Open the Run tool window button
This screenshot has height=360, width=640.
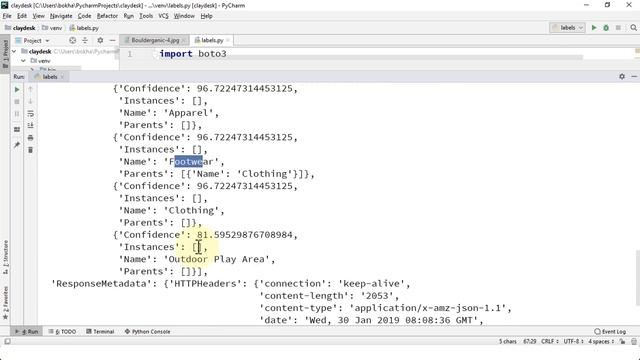pos(27,331)
